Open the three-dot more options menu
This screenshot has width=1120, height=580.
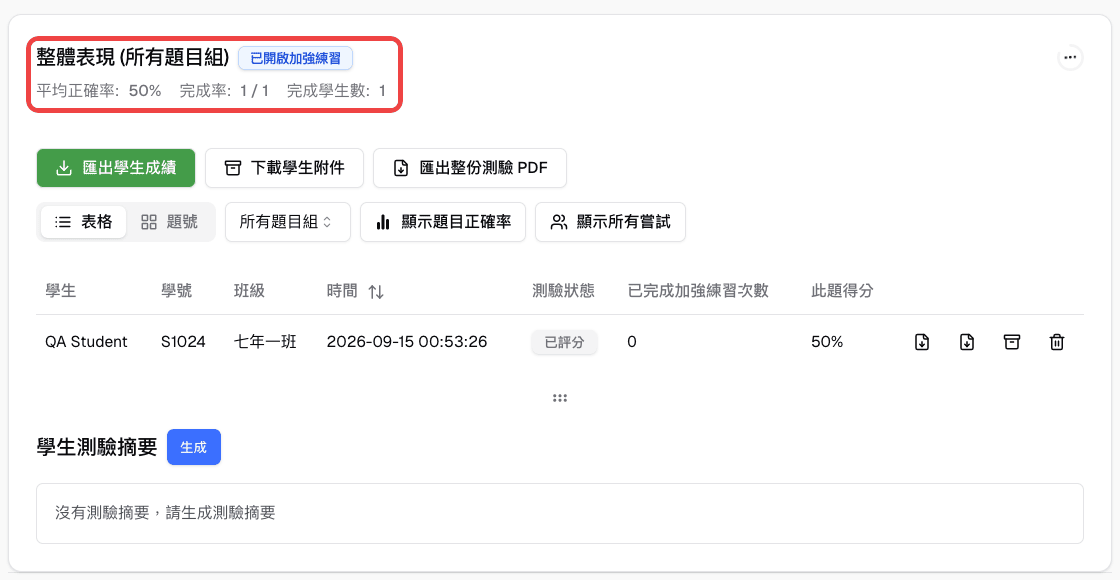tap(1069, 57)
